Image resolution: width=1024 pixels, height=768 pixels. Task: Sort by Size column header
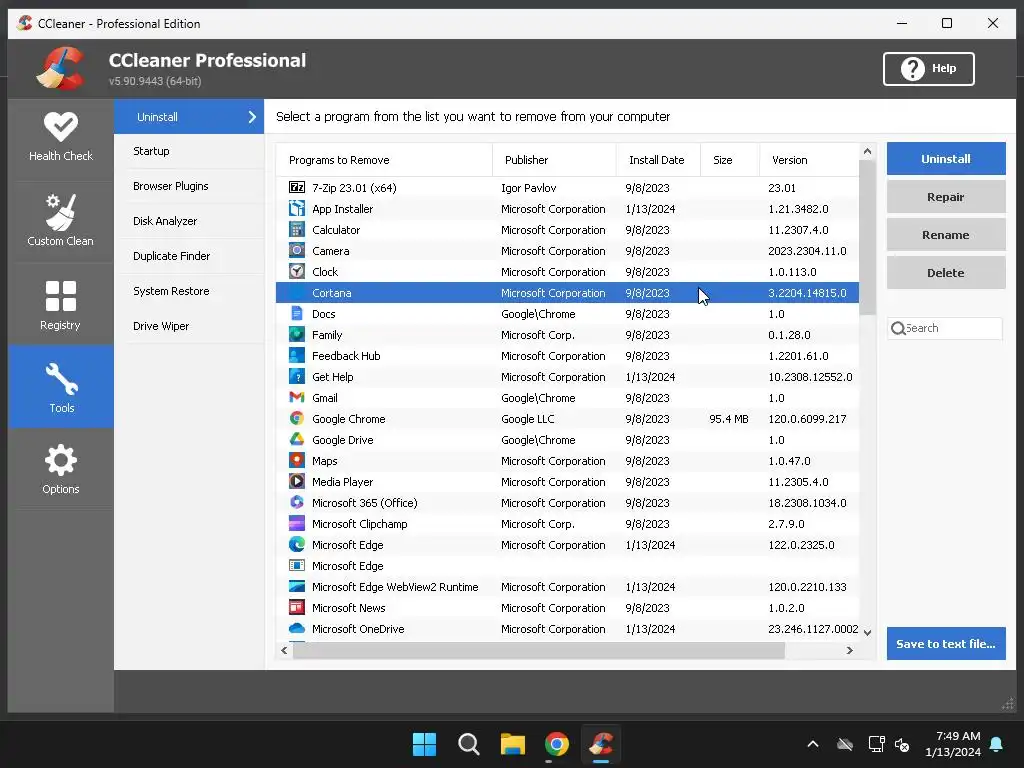pyautogui.click(x=729, y=160)
